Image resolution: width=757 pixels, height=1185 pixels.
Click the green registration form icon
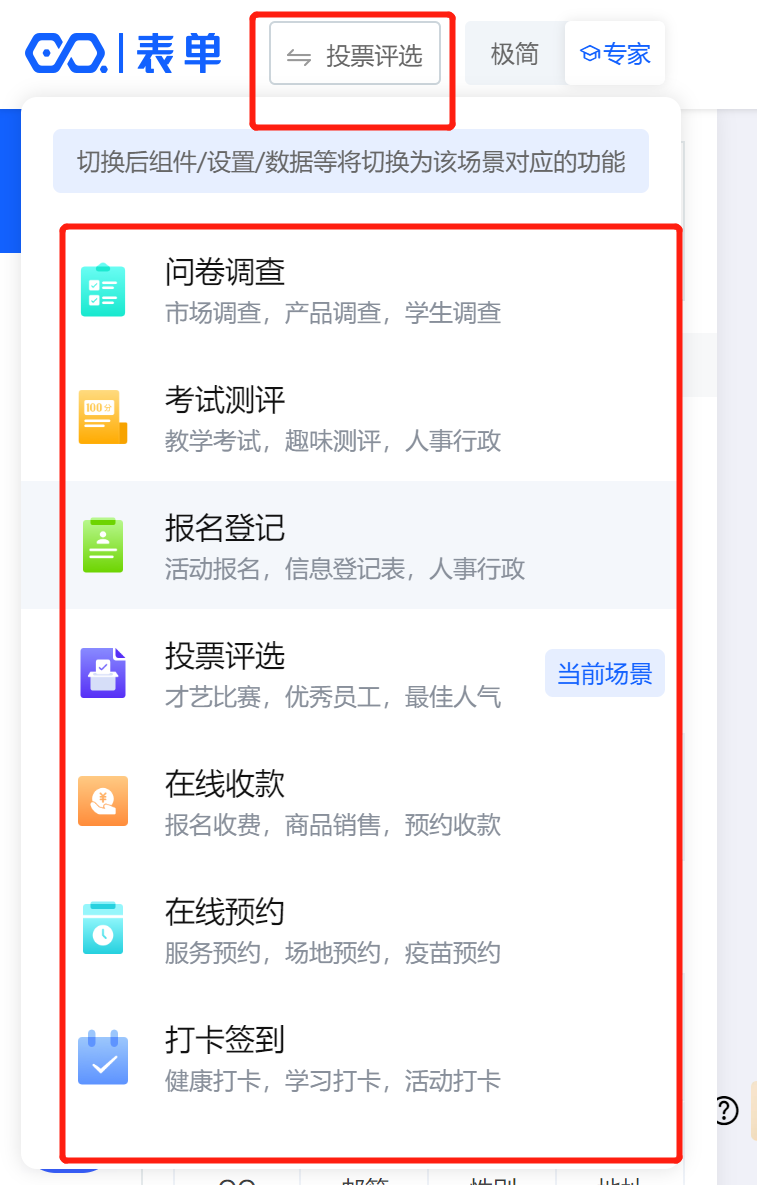[103, 545]
